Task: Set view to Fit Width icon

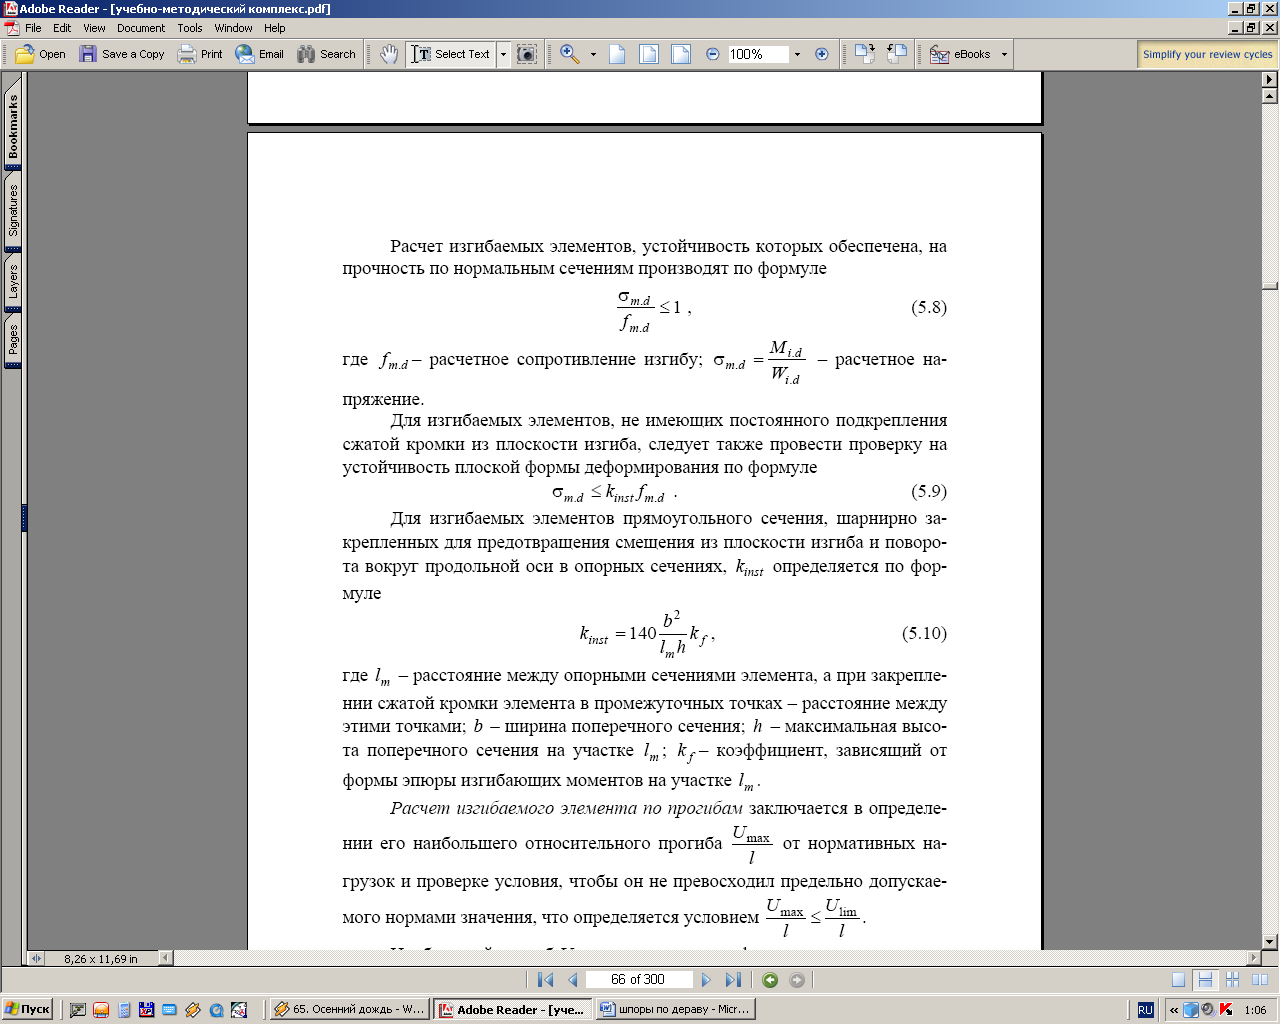Action: pyautogui.click(x=681, y=54)
